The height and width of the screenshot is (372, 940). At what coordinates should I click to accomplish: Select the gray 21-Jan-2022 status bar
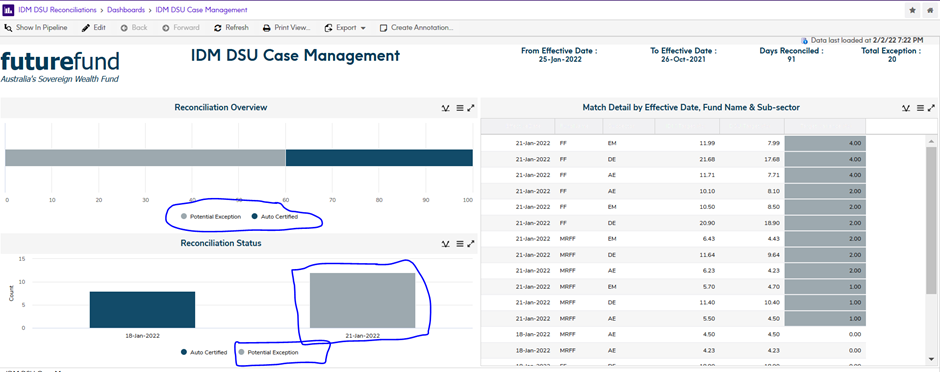362,301
